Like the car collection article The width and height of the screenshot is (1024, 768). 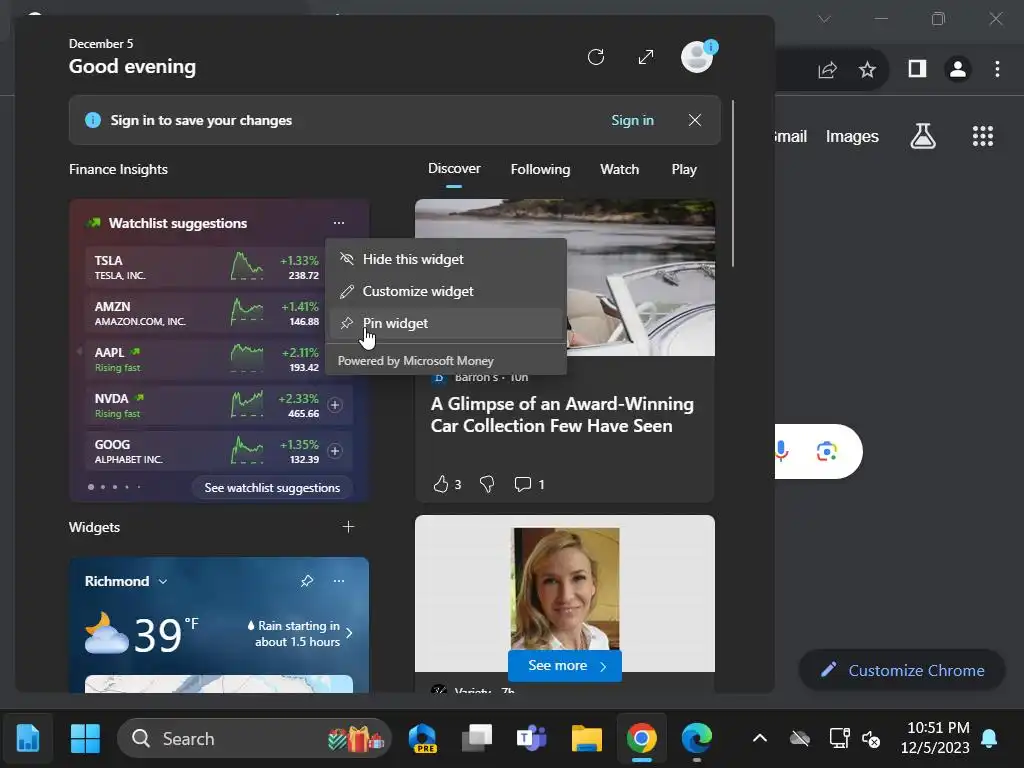coord(441,484)
